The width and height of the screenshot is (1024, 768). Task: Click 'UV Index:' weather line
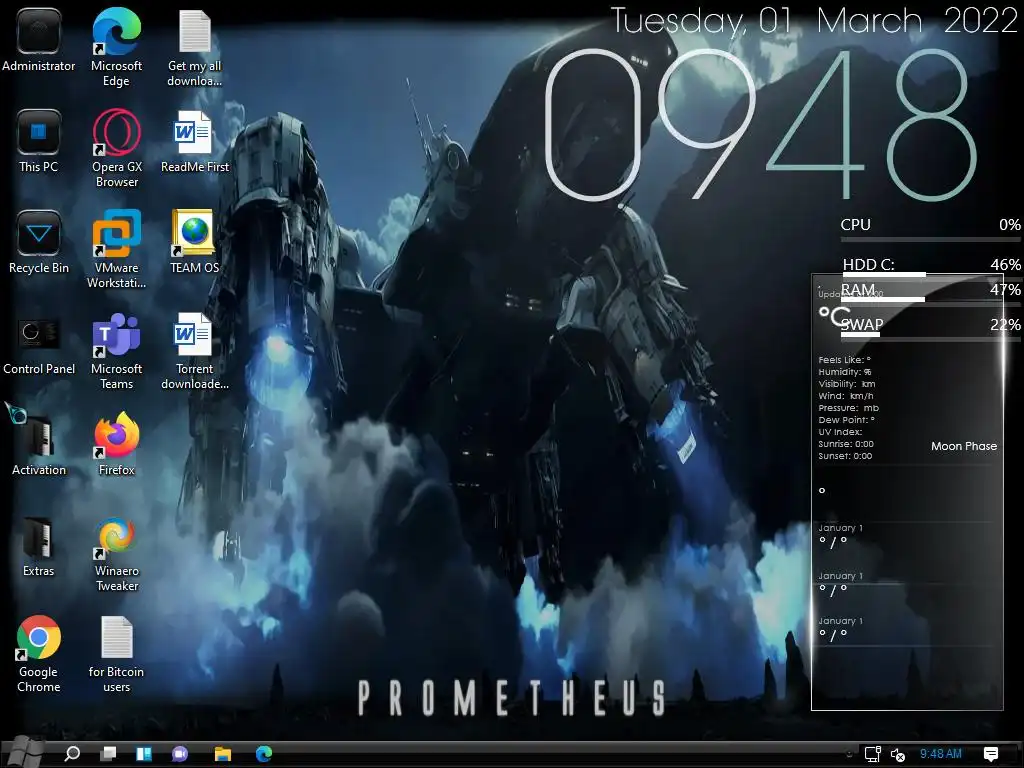[840, 432]
